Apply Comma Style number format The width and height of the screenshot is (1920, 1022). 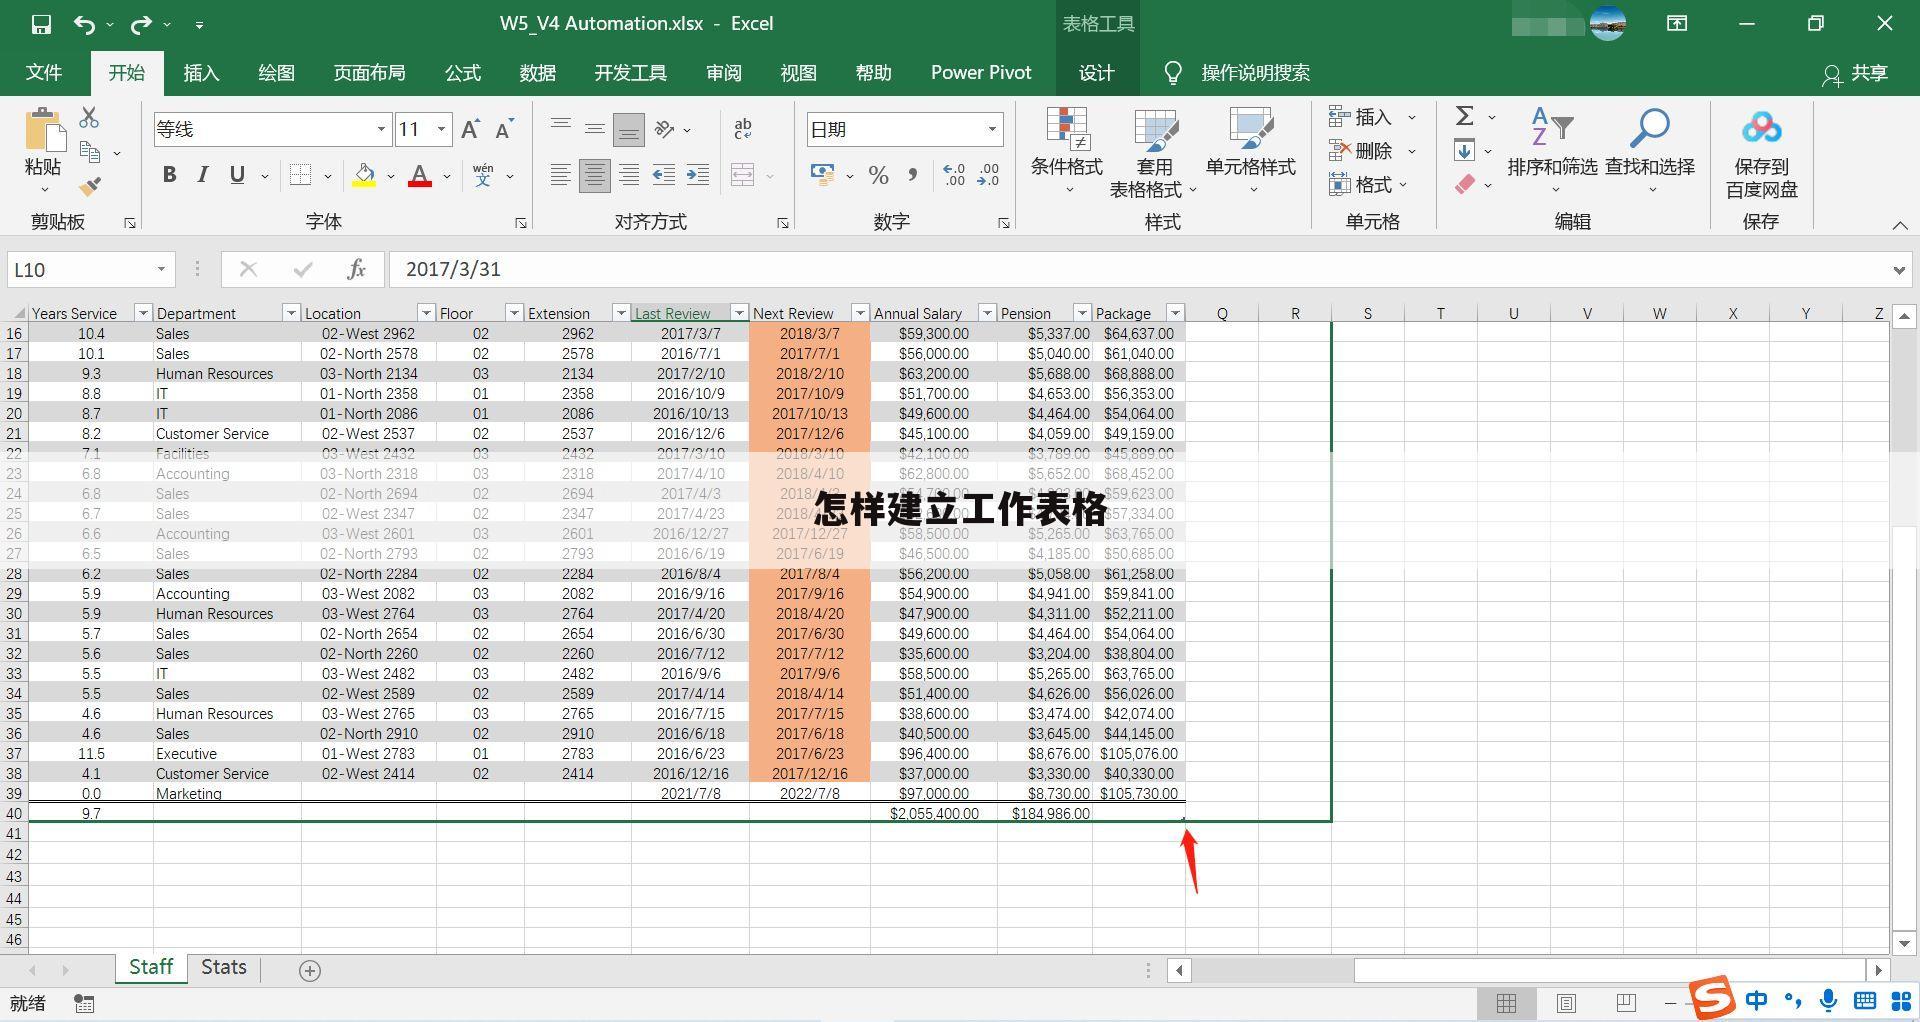(x=912, y=176)
